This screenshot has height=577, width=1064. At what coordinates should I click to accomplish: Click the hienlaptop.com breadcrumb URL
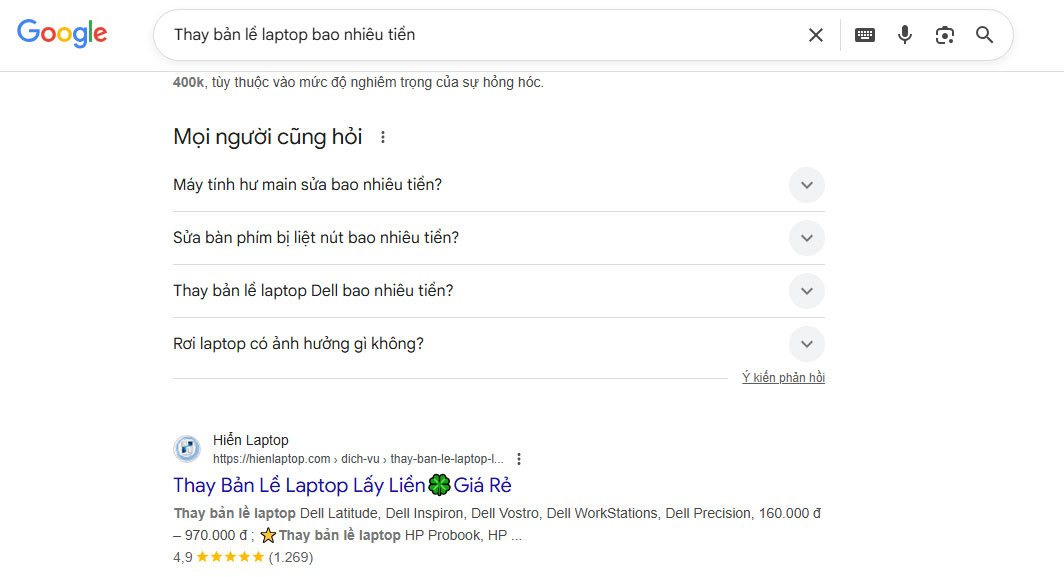pos(358,459)
